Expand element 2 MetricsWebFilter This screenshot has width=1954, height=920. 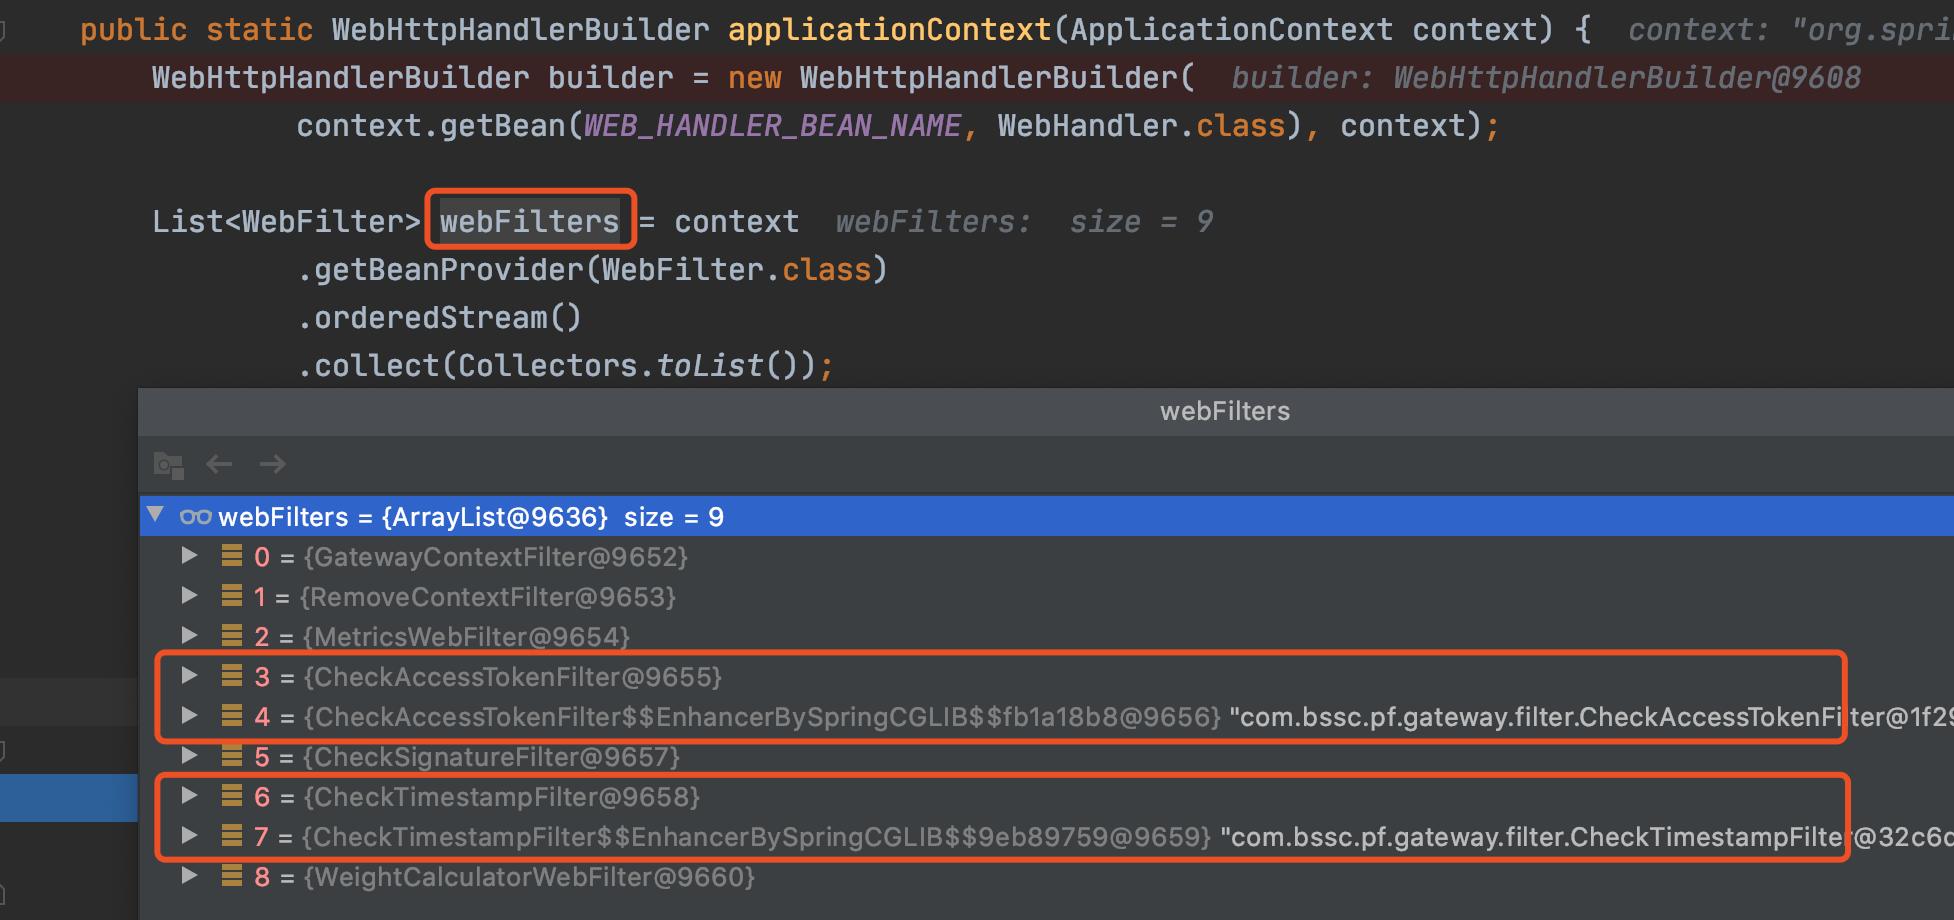[x=189, y=636]
